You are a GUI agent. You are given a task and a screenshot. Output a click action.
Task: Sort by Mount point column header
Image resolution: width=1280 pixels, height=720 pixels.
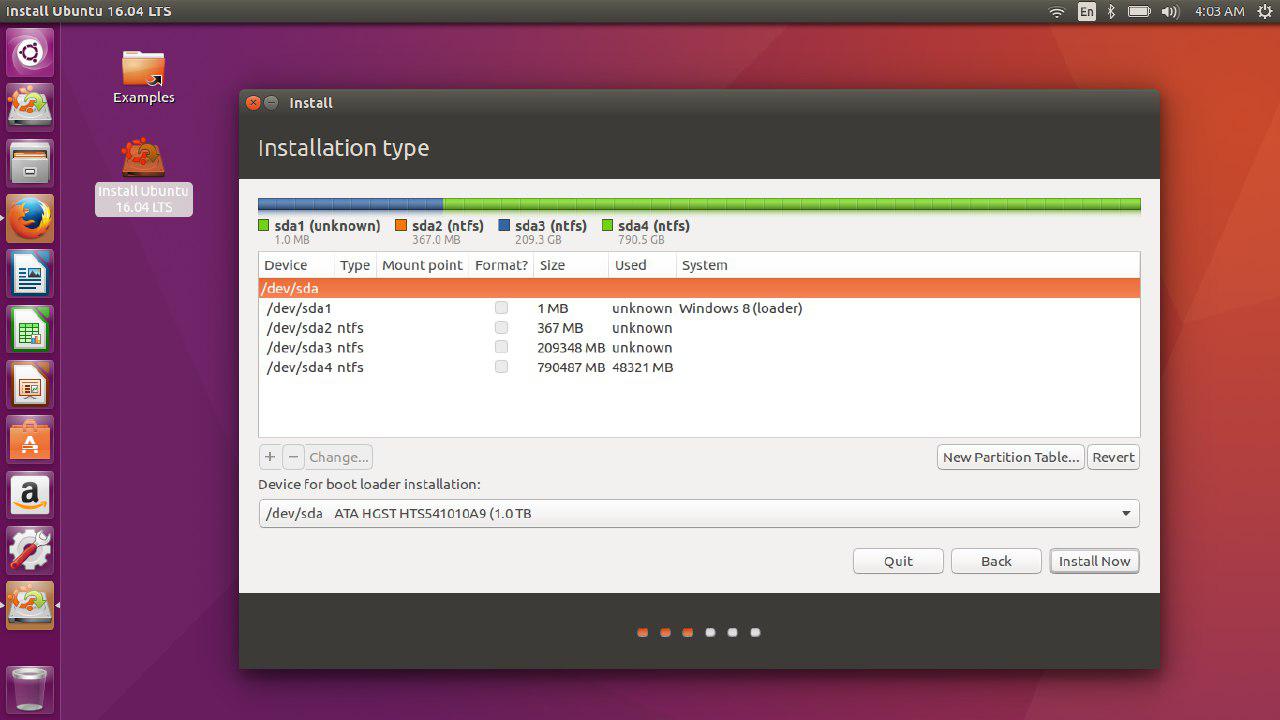422,265
